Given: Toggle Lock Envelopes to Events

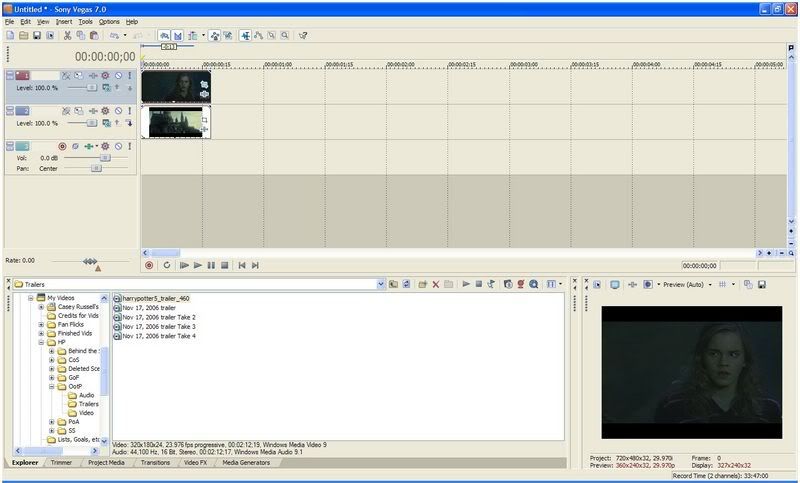Looking at the screenshot, I should (x=215, y=35).
